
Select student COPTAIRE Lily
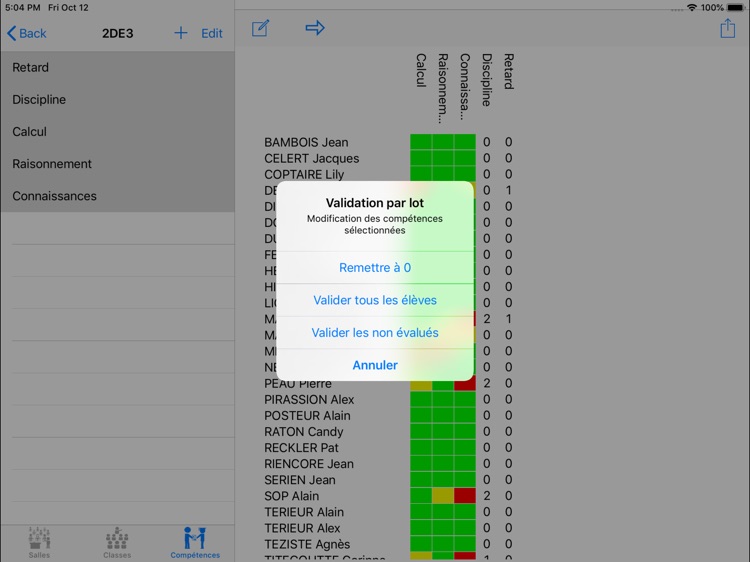(304, 175)
